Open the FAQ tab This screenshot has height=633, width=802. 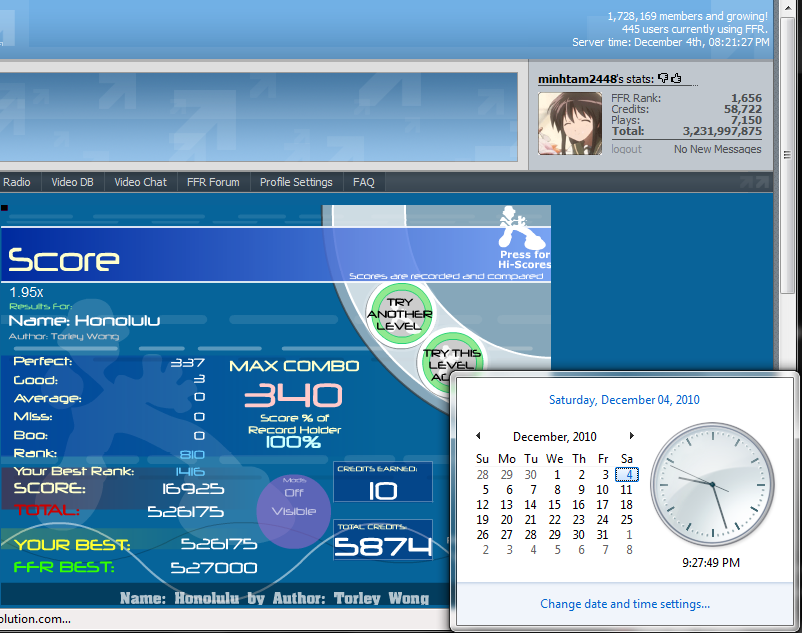364,182
